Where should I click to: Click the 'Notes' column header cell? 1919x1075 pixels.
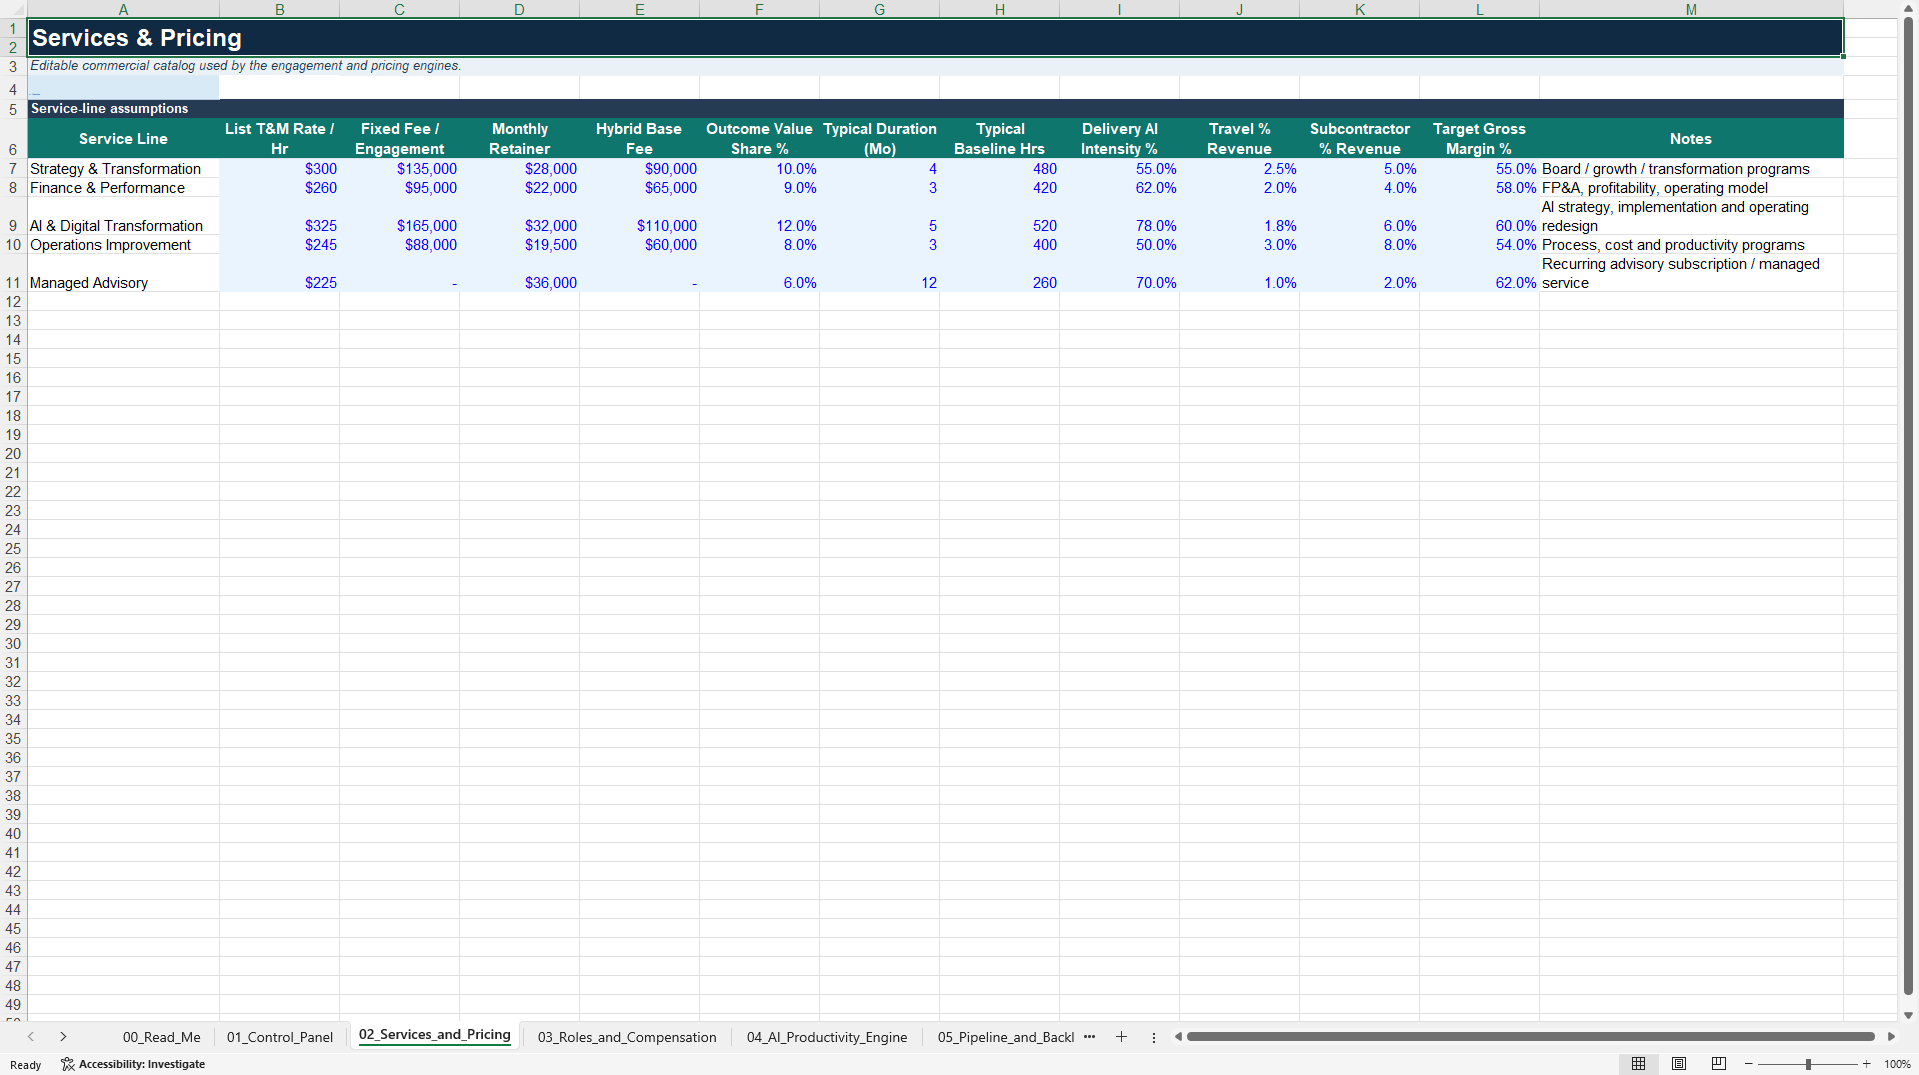pos(1690,139)
